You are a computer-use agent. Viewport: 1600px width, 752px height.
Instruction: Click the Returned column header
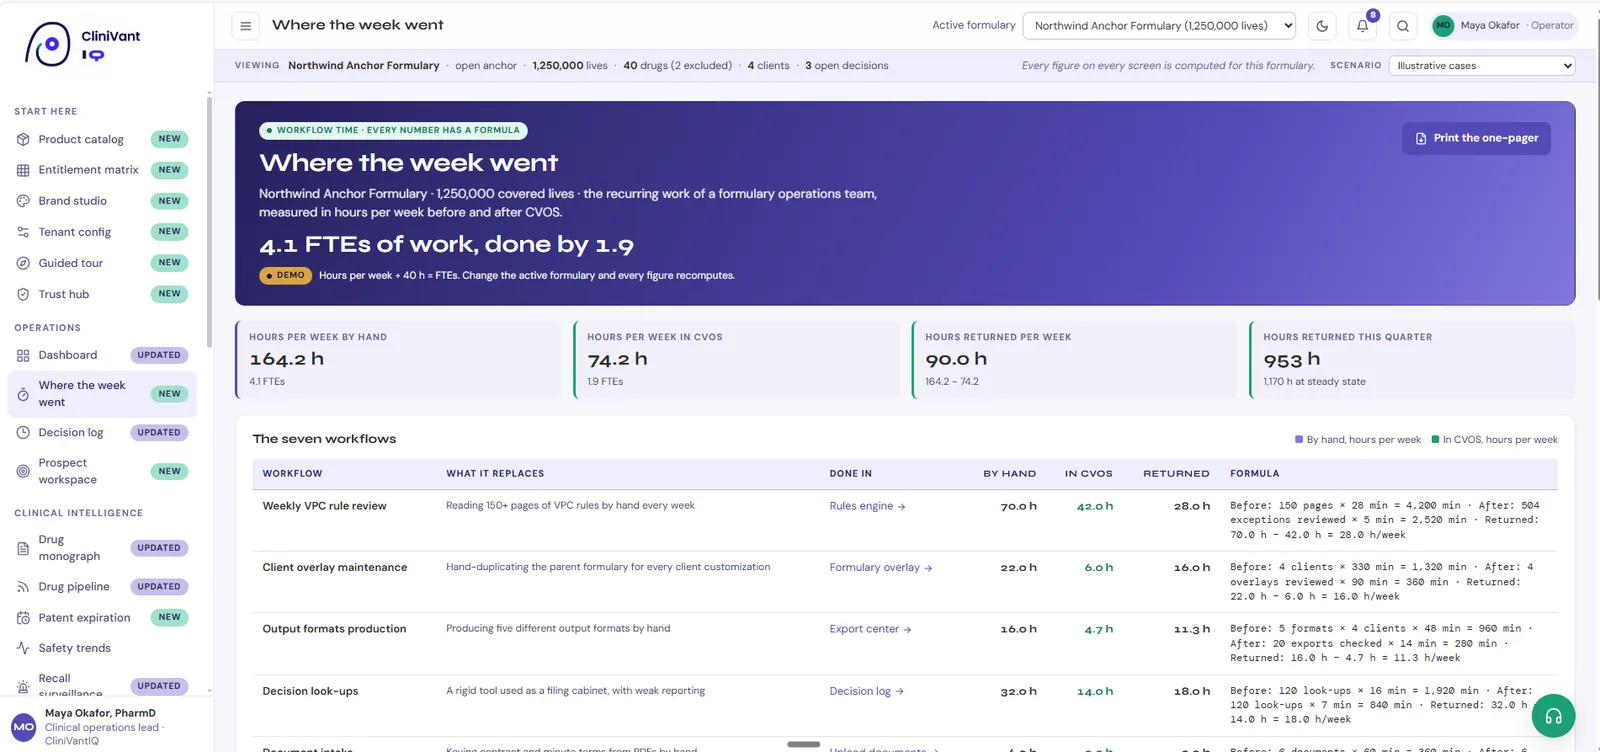pyautogui.click(x=1176, y=474)
